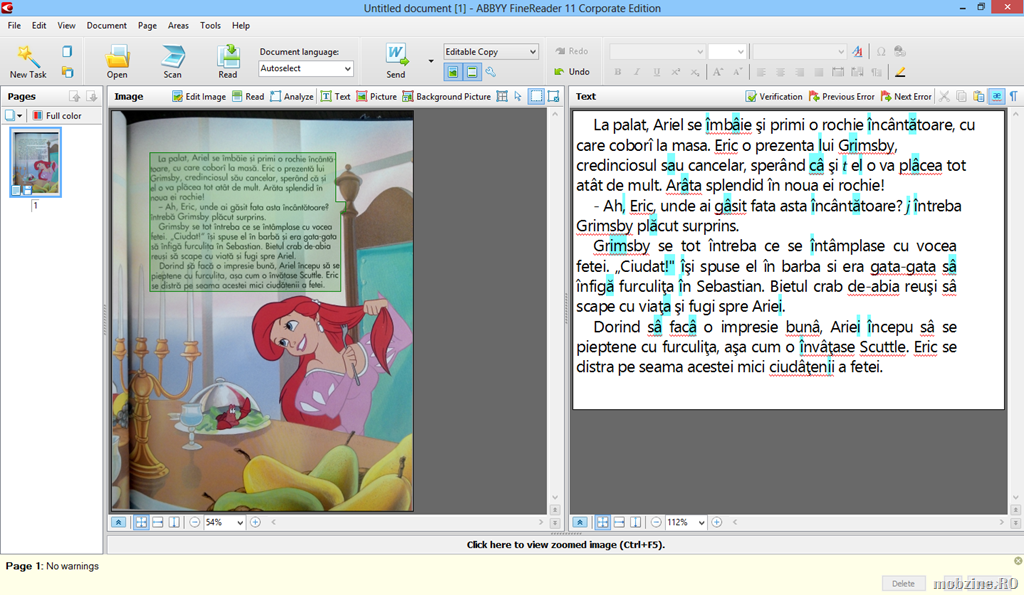The height and width of the screenshot is (595, 1024).
Task: Zoom out the Text pane with minus
Action: click(656, 523)
